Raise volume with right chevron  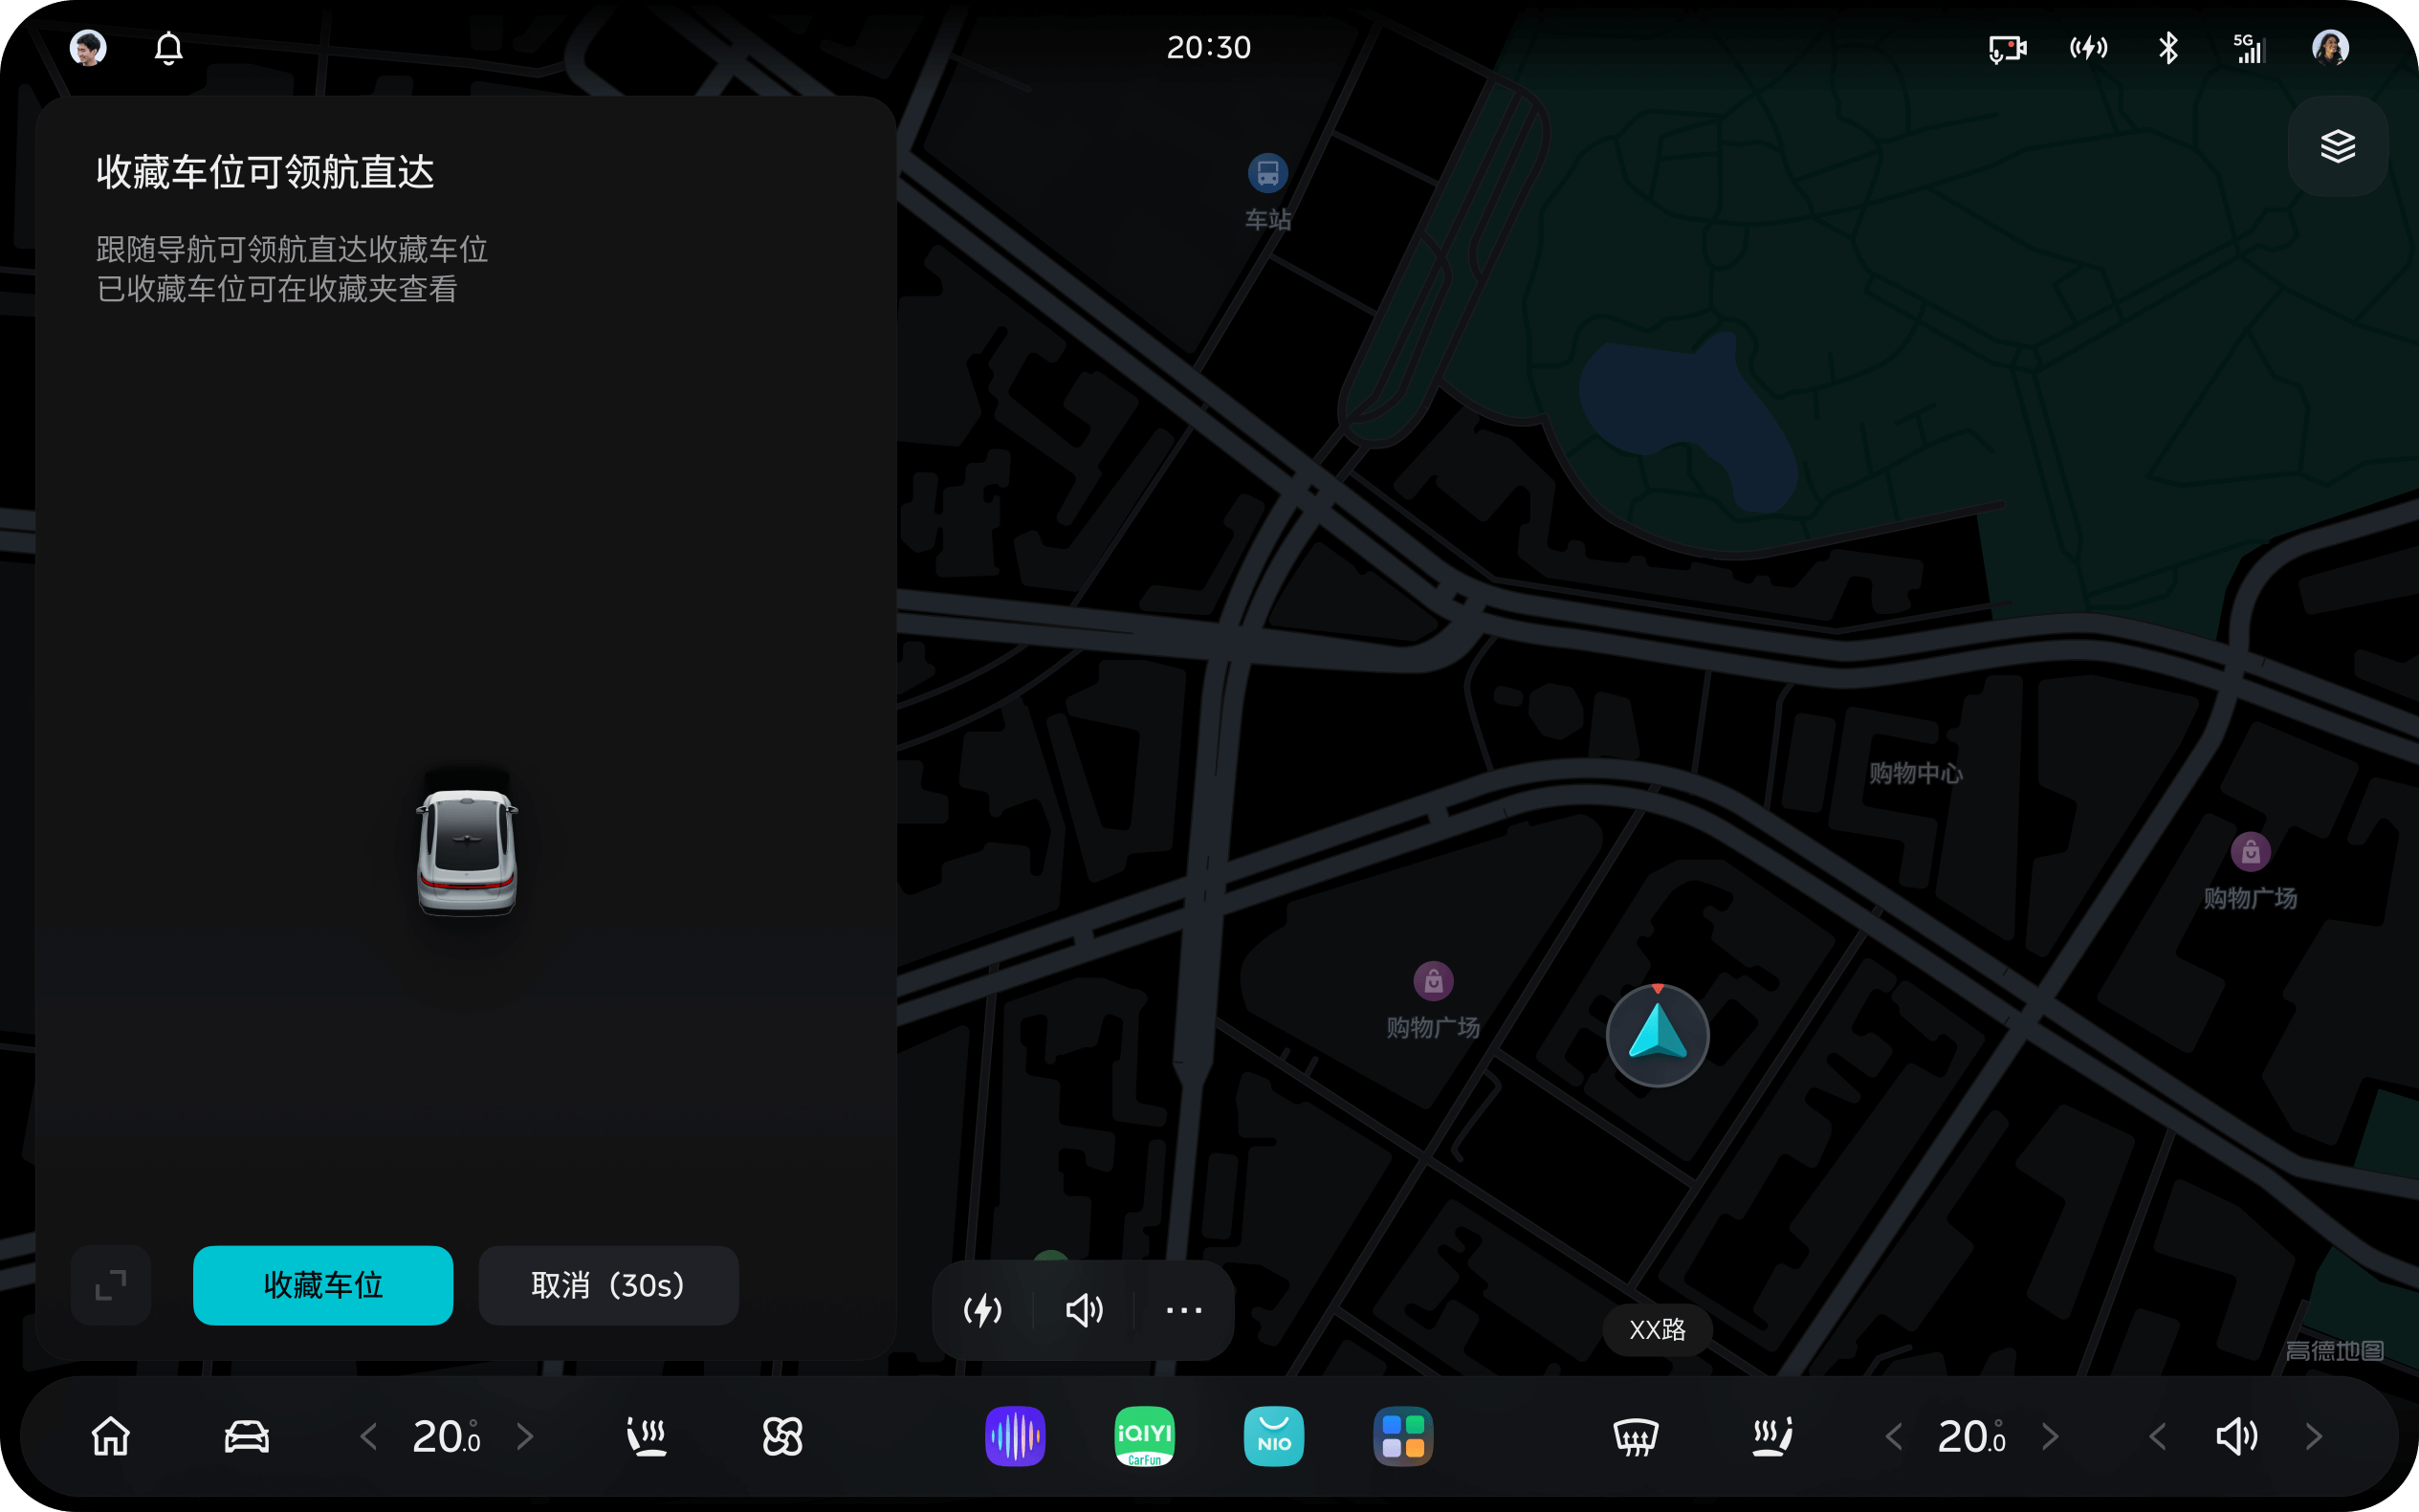[x=2313, y=1436]
